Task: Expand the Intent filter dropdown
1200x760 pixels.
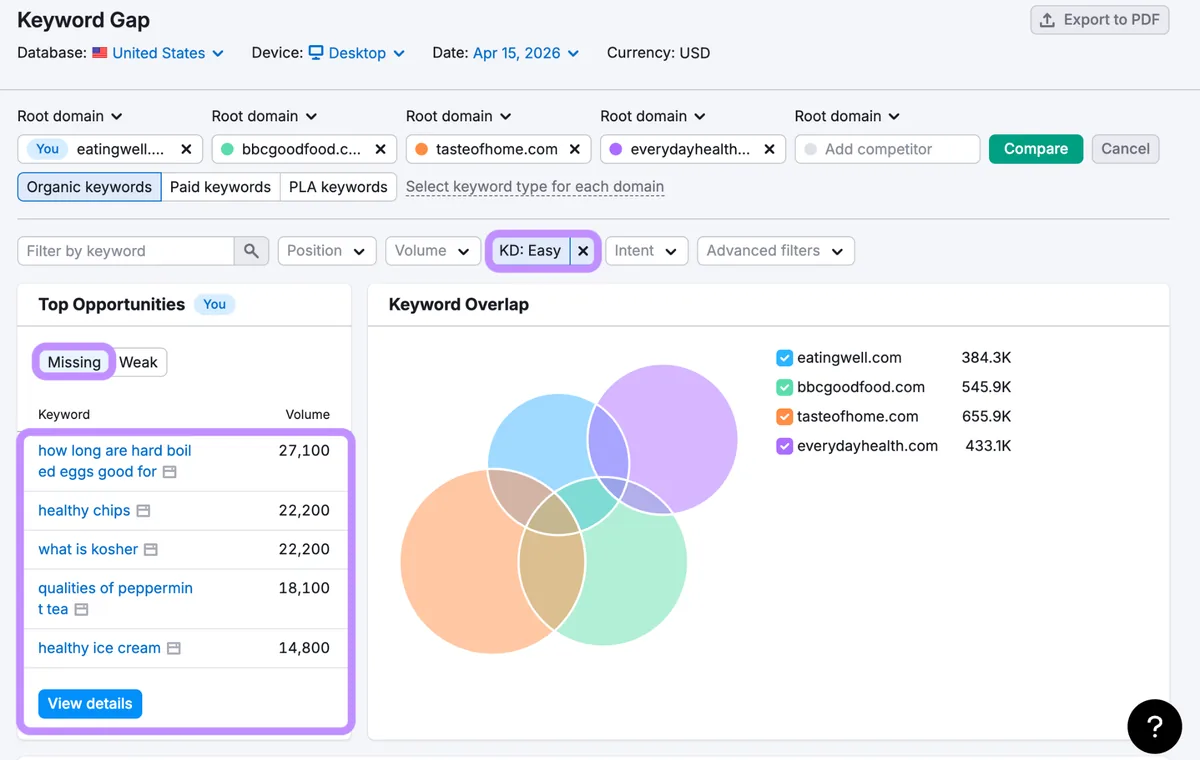Action: tap(646, 251)
